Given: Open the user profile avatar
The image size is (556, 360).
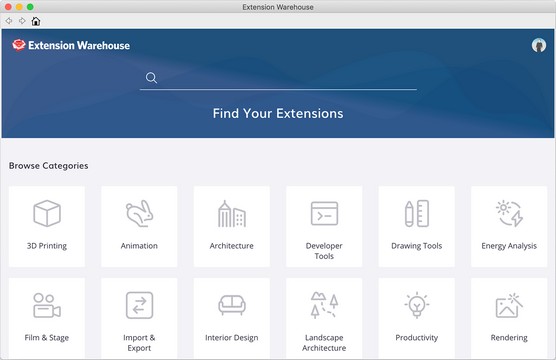Looking at the screenshot, I should coord(539,45).
